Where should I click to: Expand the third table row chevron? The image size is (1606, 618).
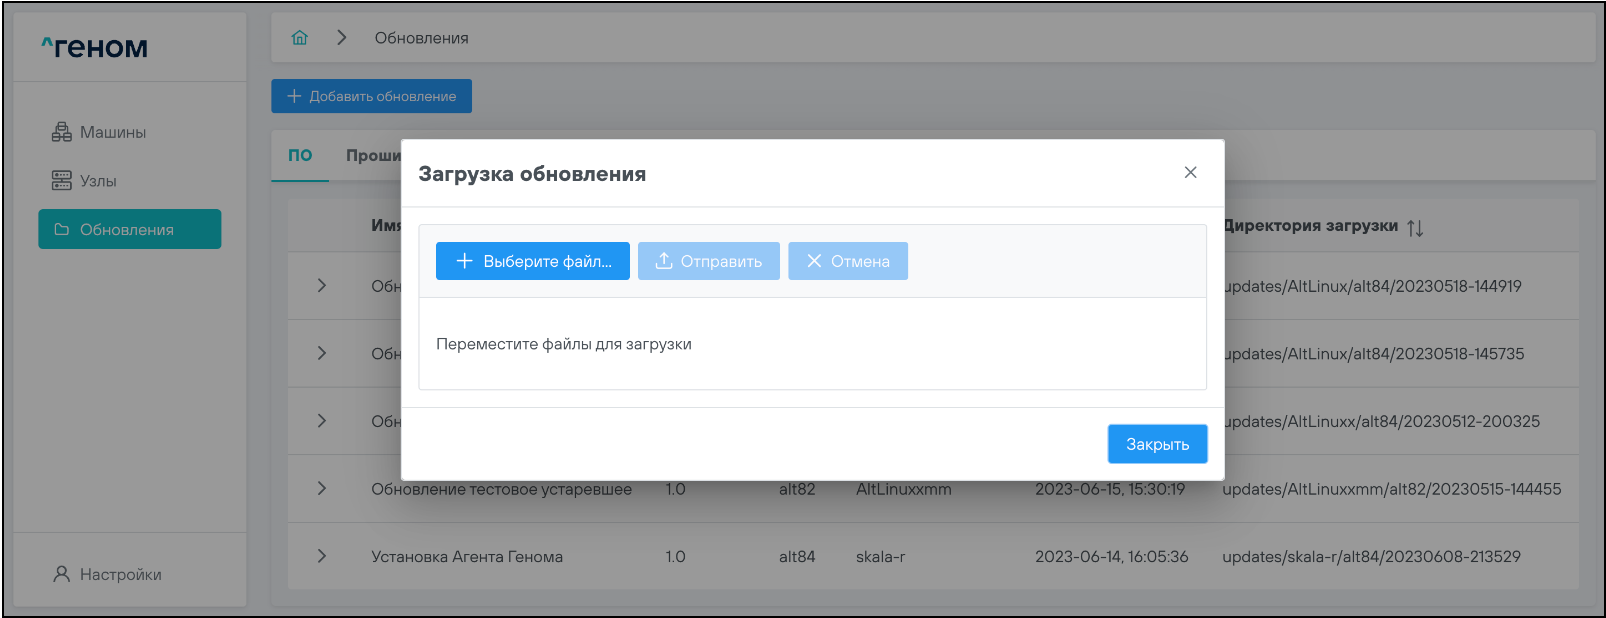click(x=321, y=421)
